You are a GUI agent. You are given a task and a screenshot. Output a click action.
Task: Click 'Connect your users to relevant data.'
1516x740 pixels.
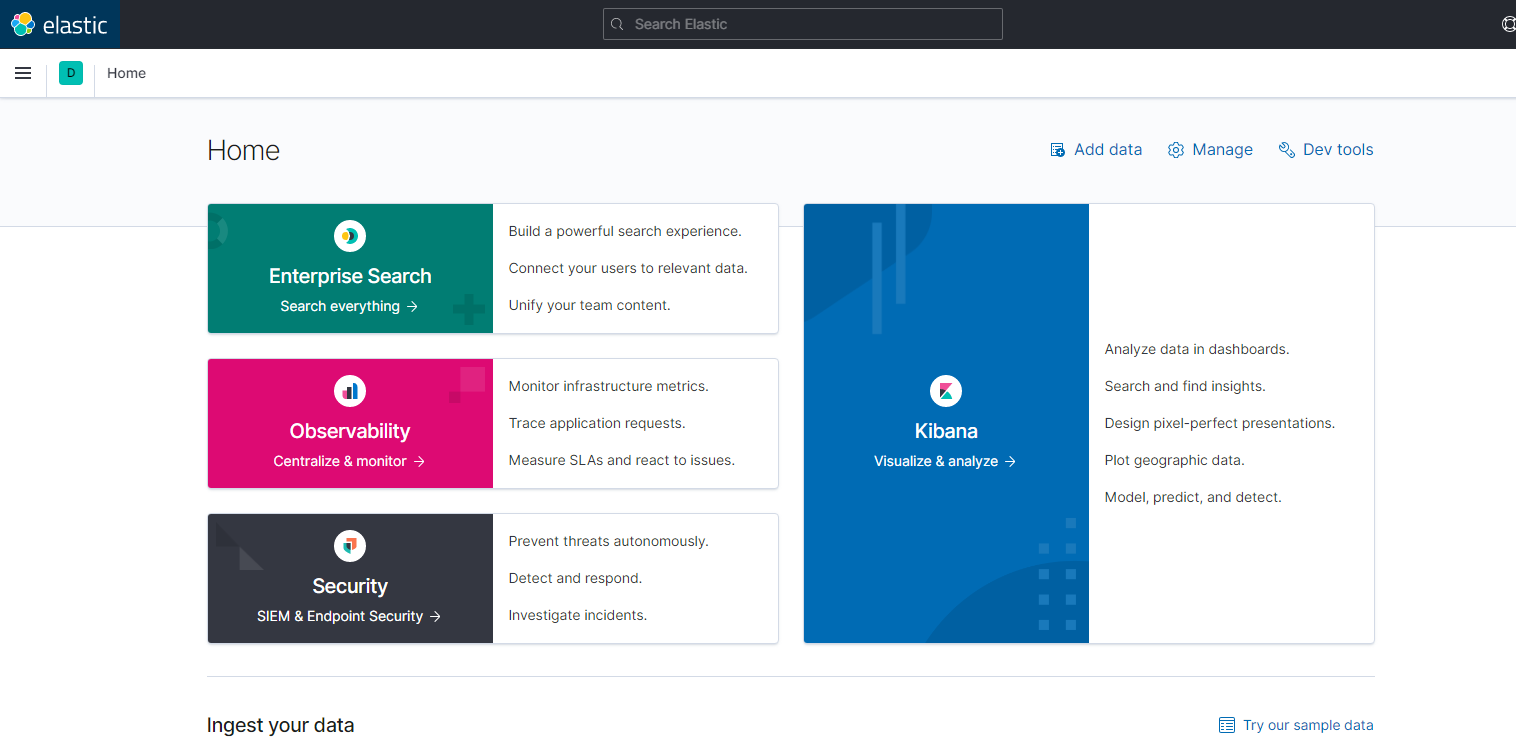628,268
